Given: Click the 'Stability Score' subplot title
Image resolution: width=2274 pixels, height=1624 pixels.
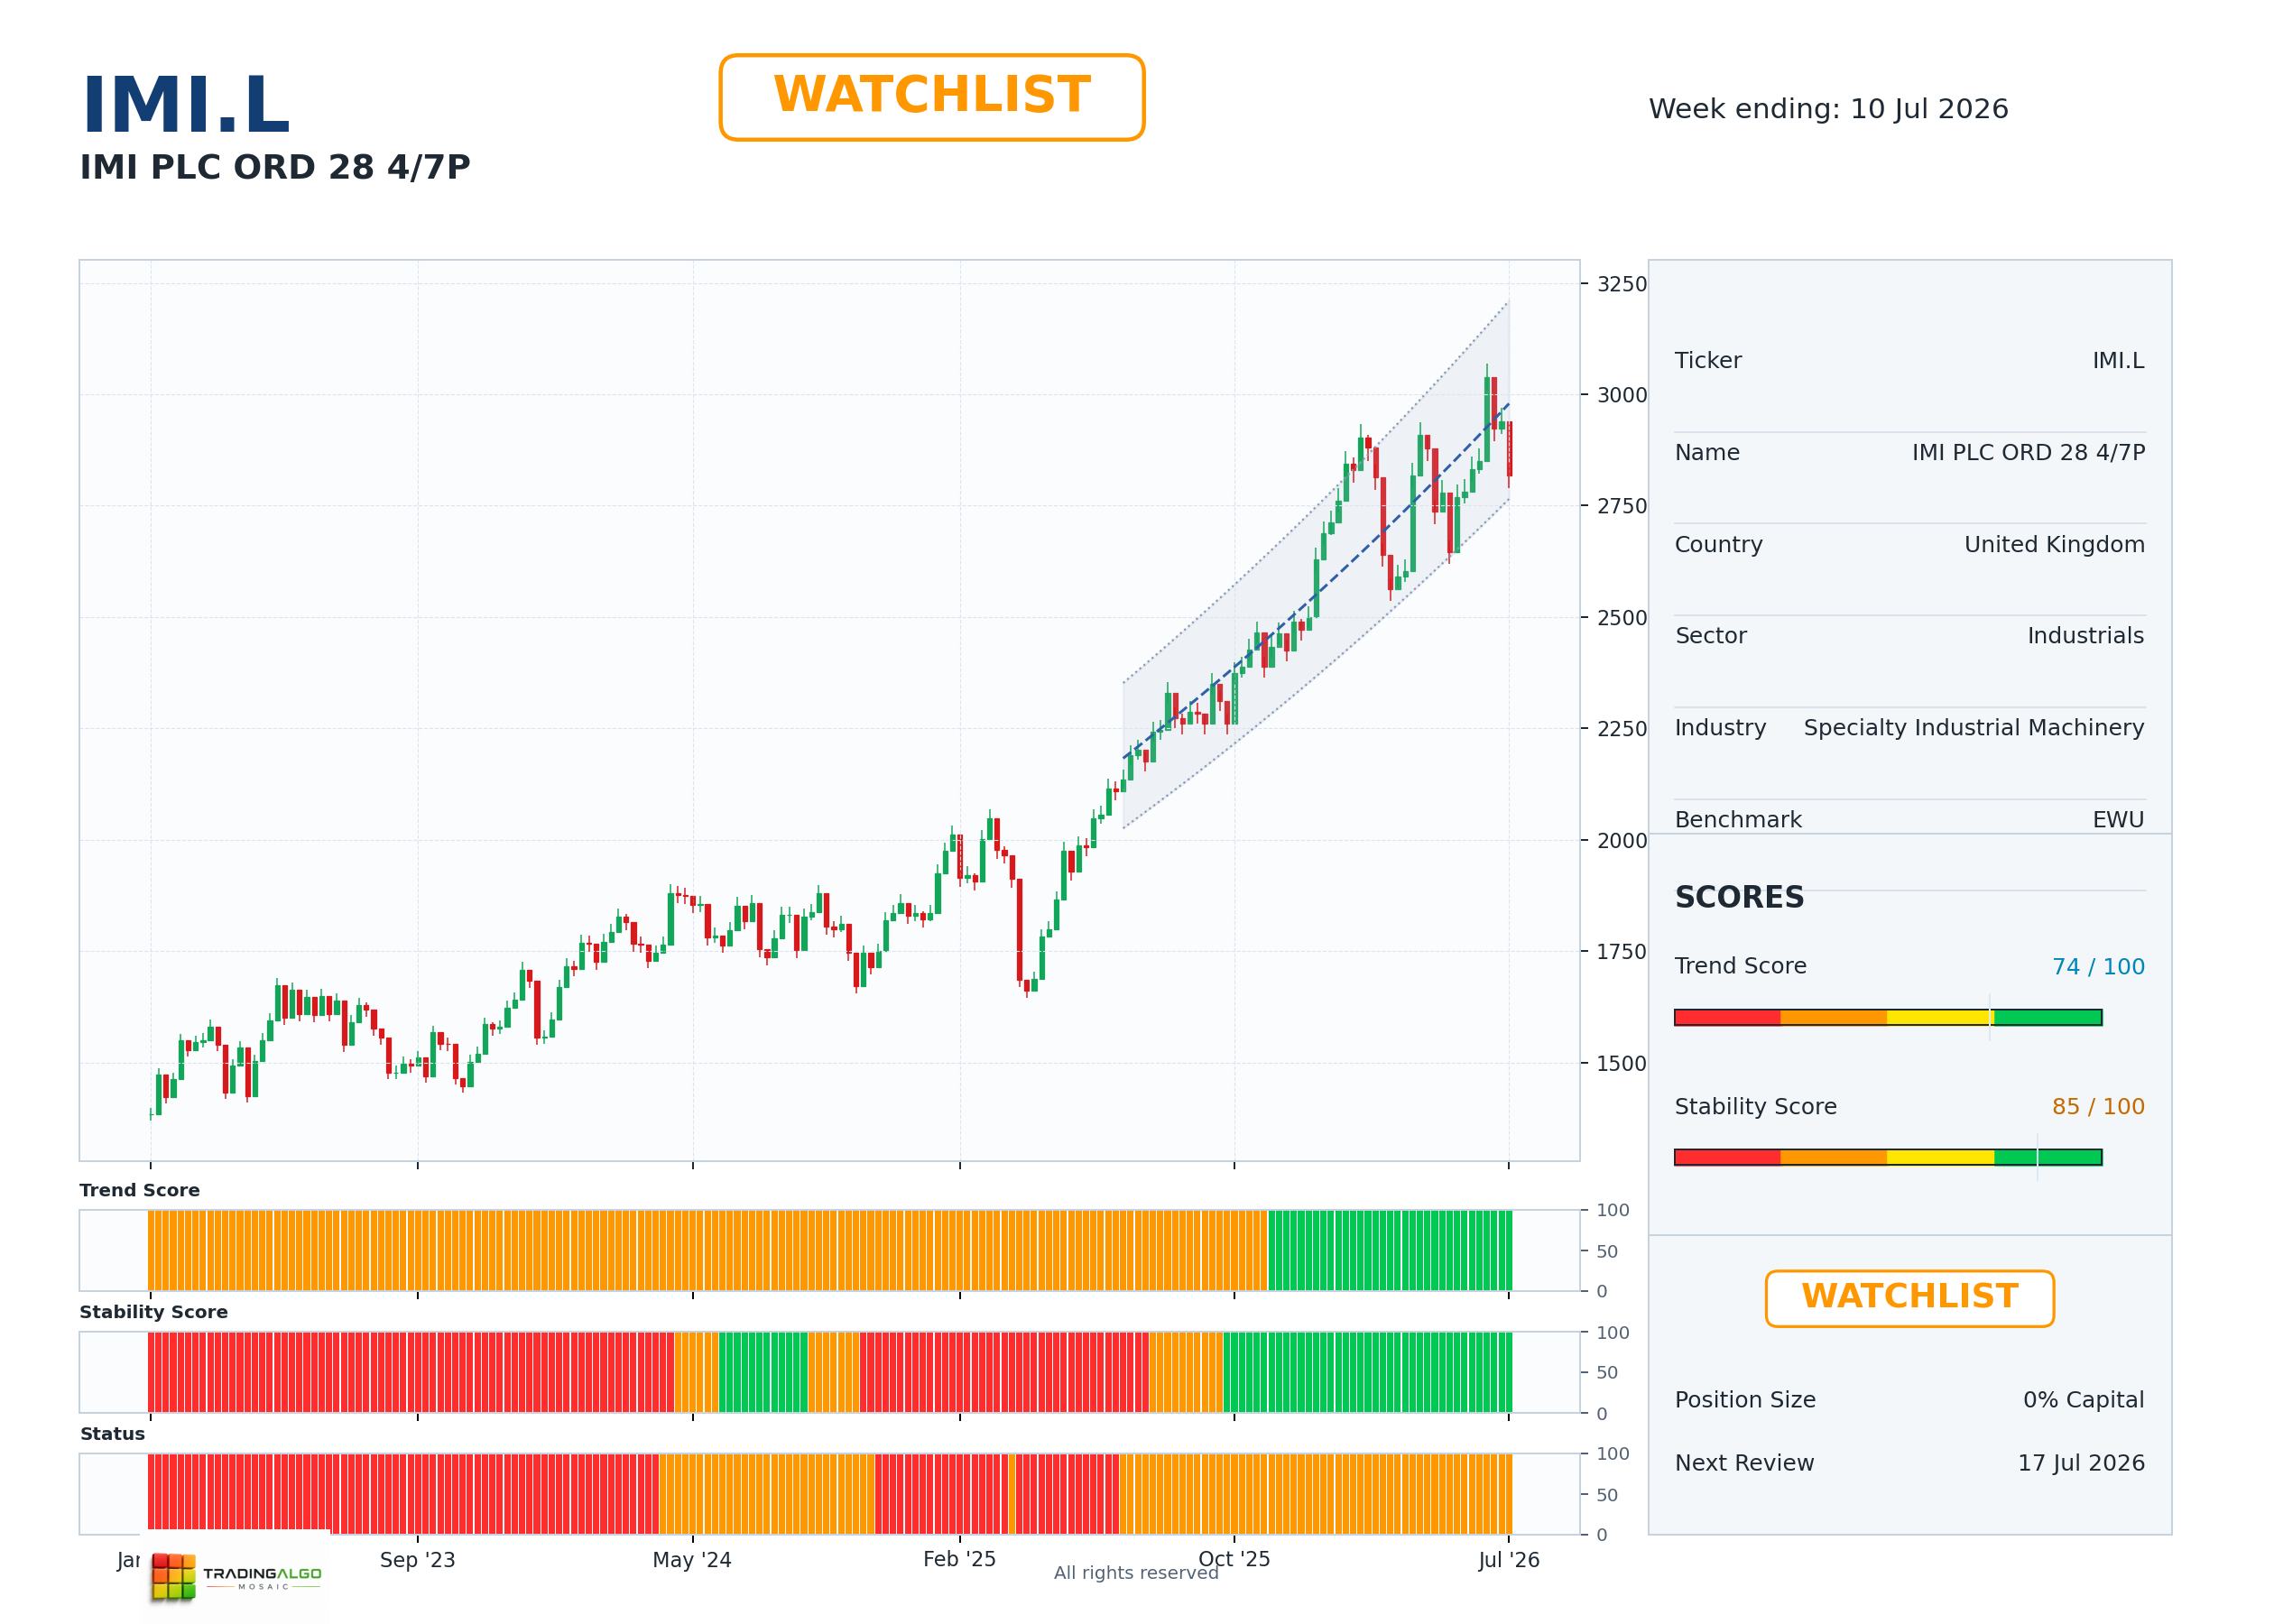Looking at the screenshot, I should click(154, 1312).
